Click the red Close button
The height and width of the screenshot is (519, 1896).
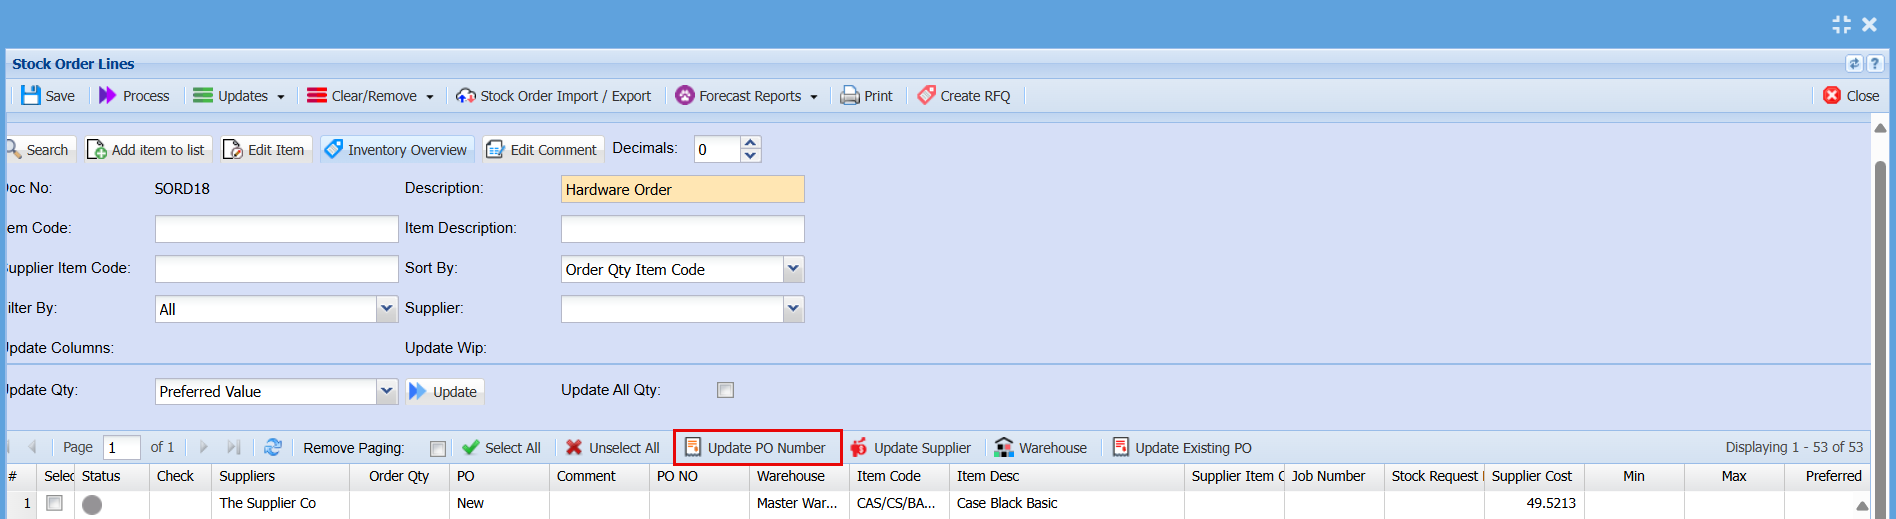(x=1851, y=95)
